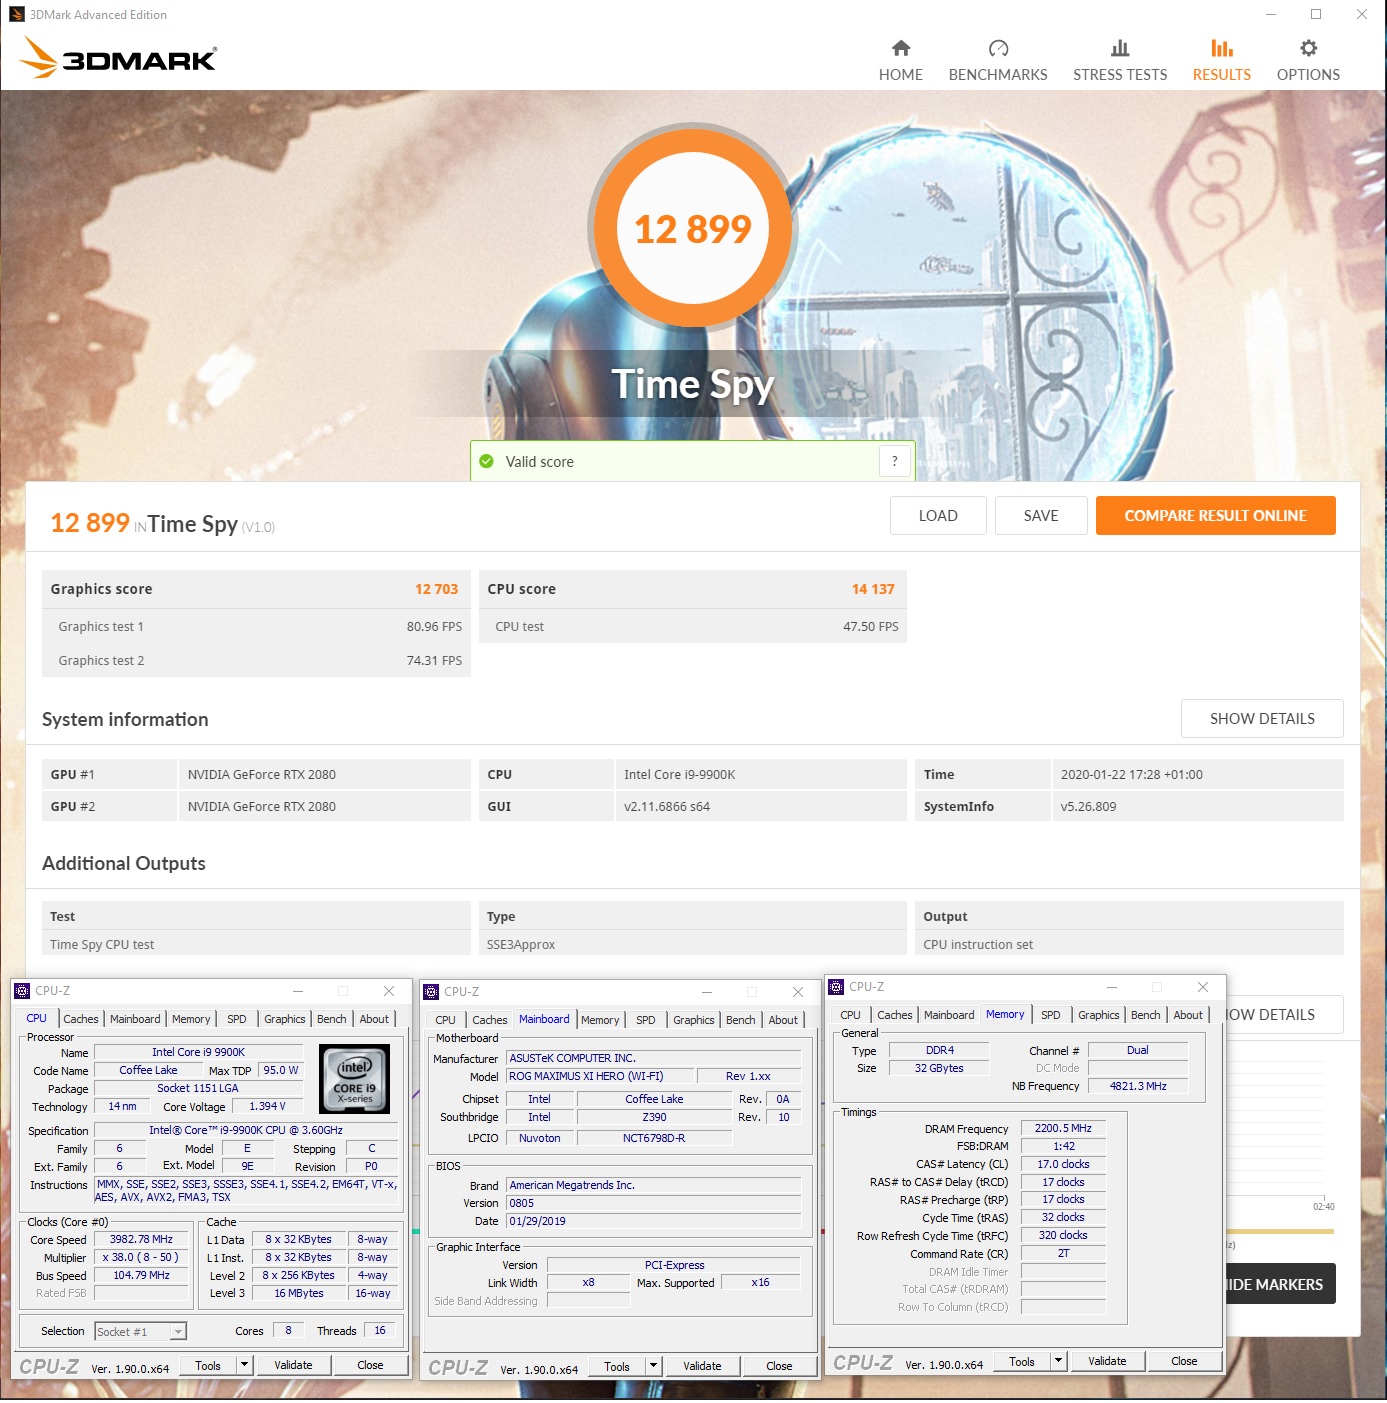
Task: Click Tools button in the Memory window
Action: [x=1023, y=1361]
